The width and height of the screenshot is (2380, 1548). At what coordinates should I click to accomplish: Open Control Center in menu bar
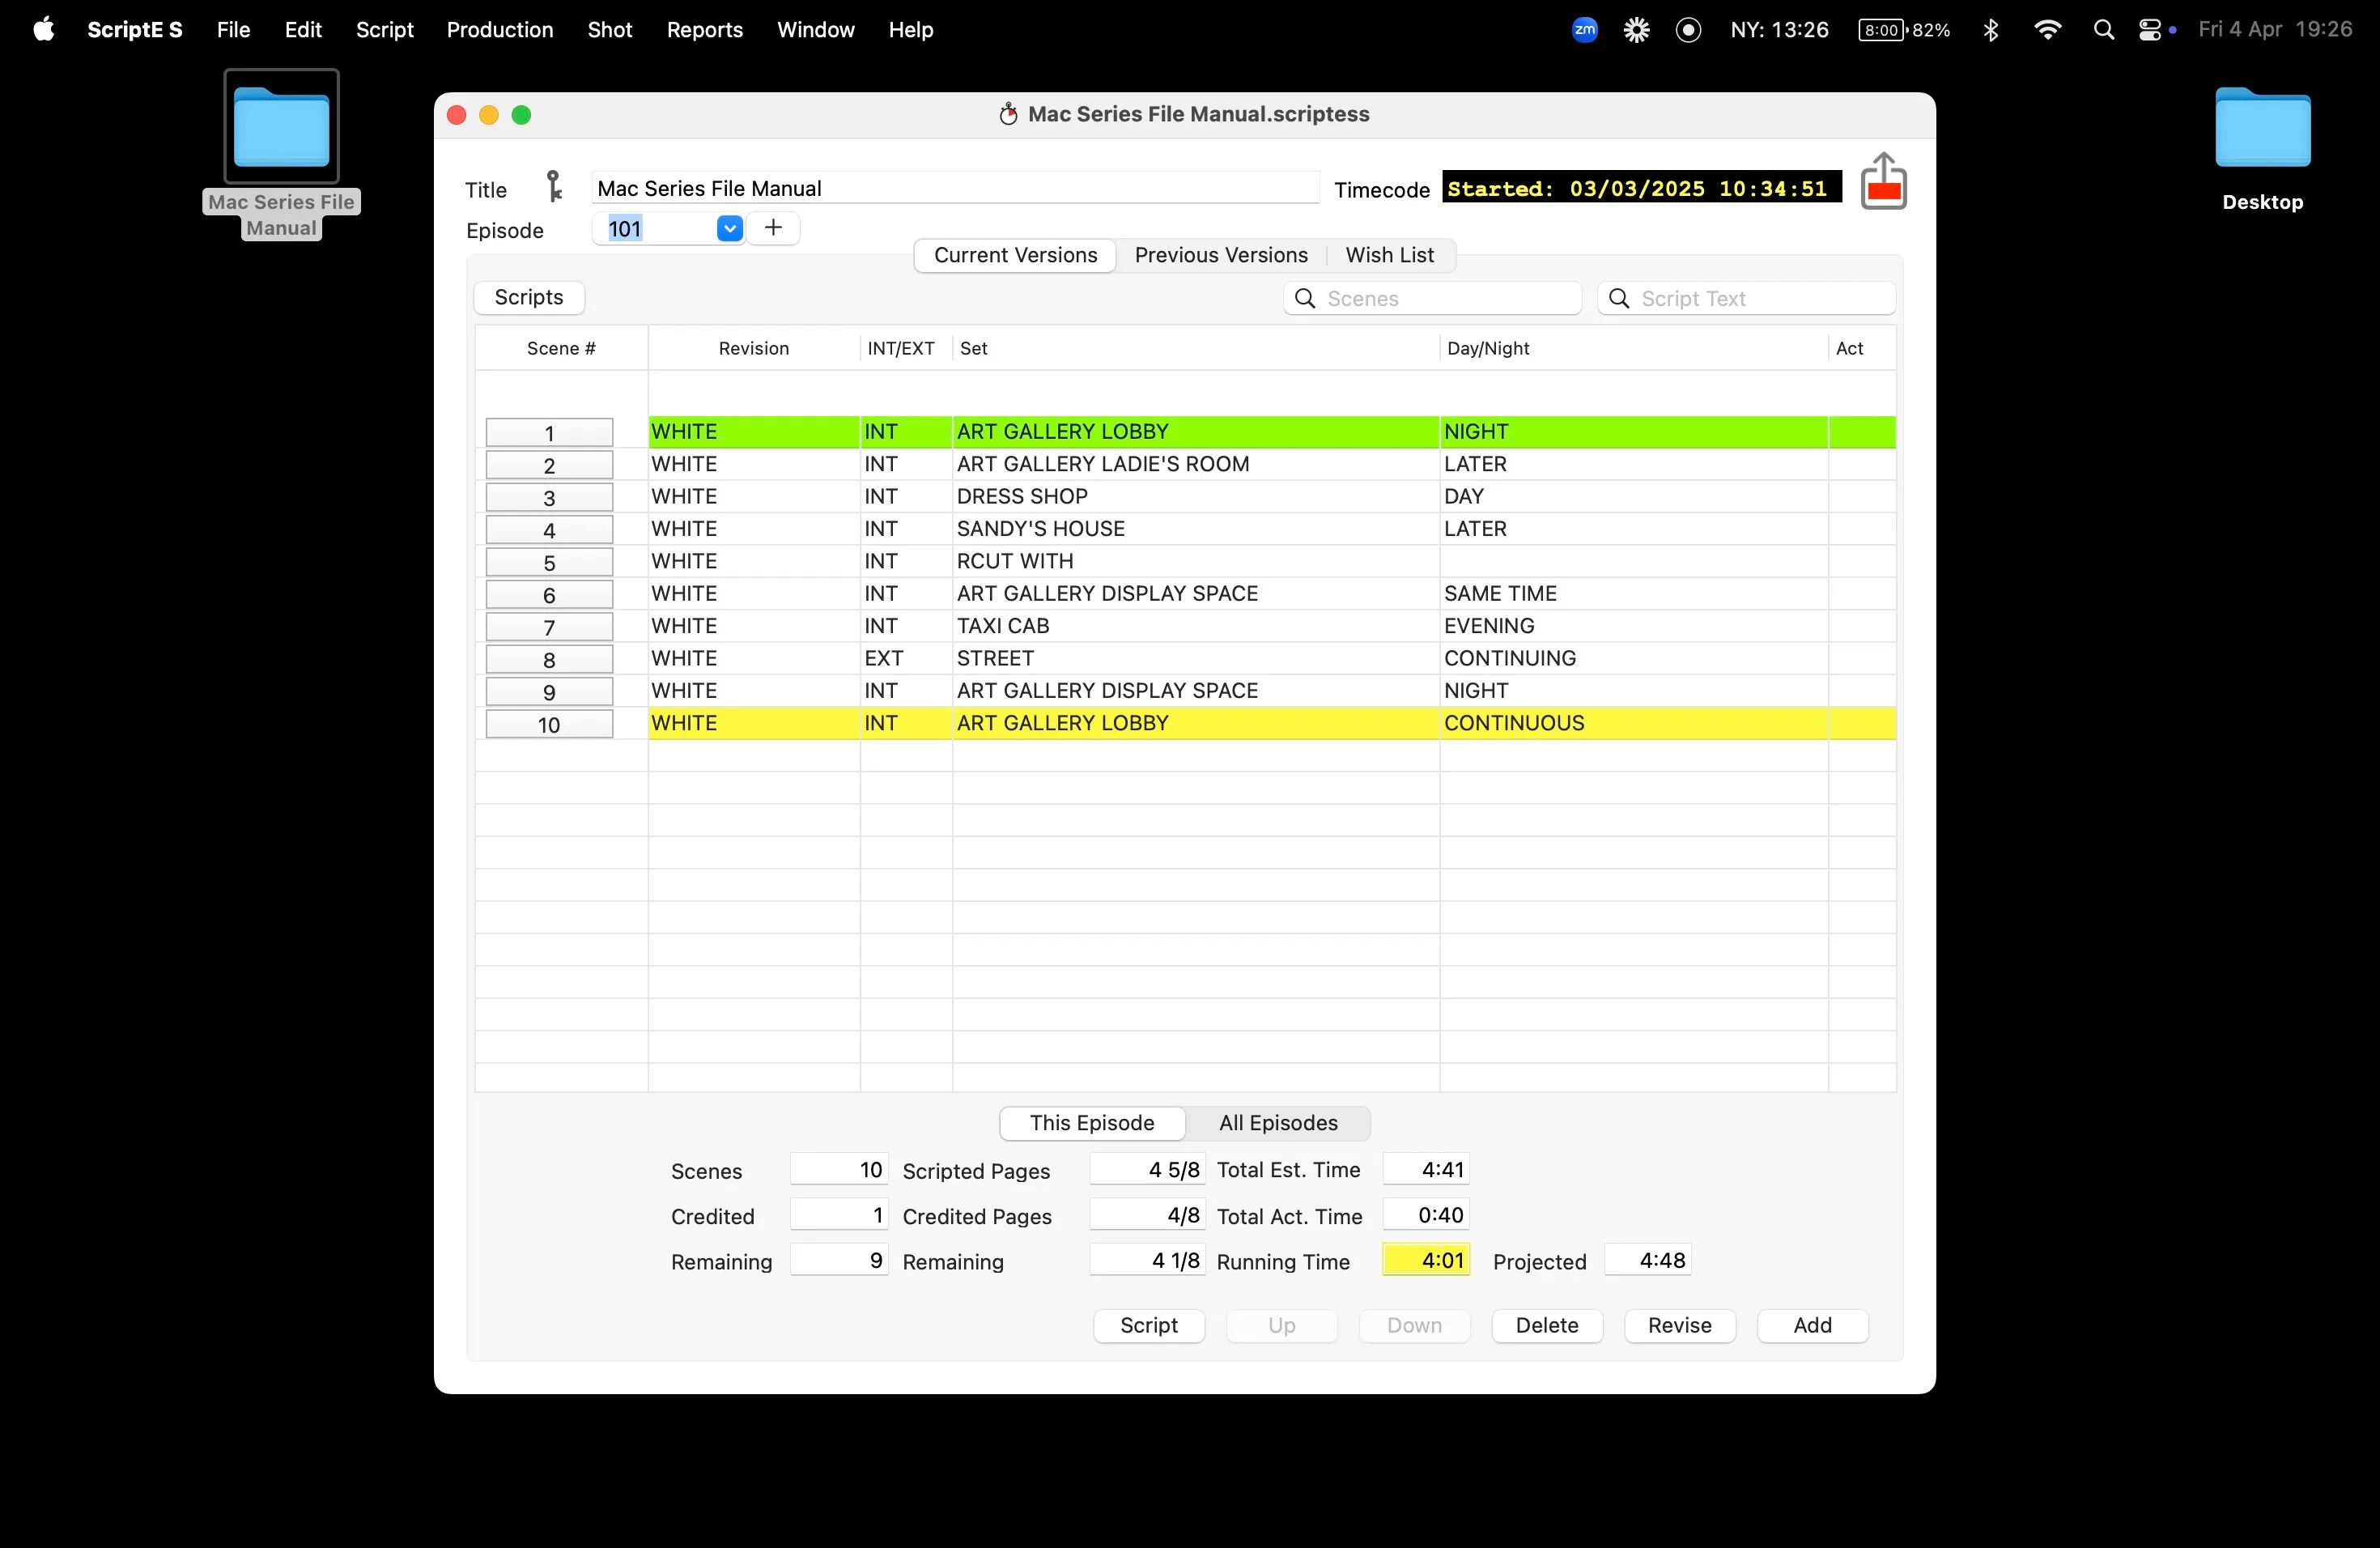(x=2149, y=30)
